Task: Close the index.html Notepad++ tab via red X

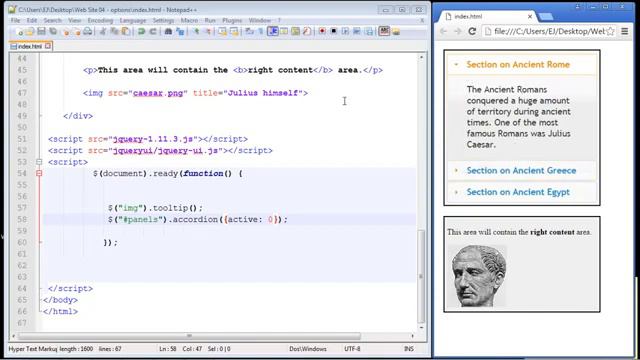Action: (x=48, y=46)
